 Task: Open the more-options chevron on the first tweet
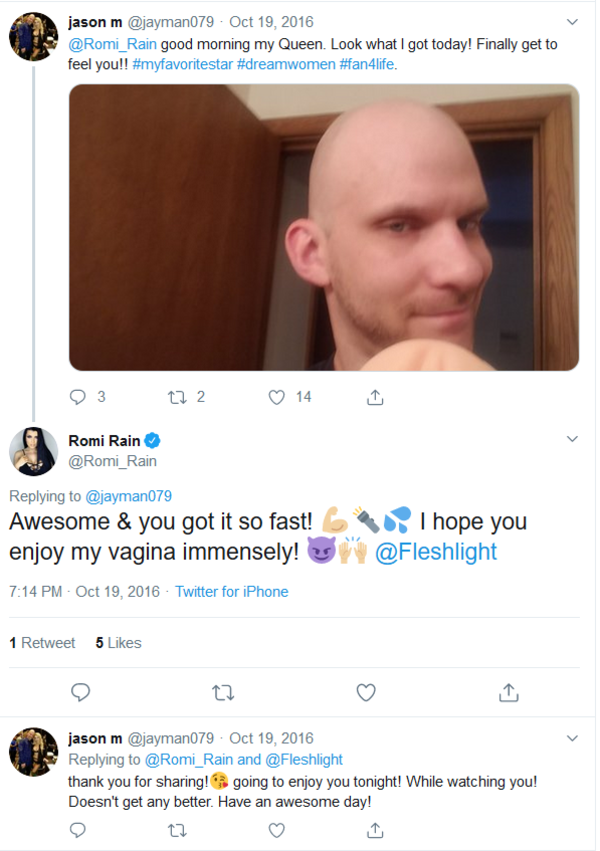[x=572, y=21]
